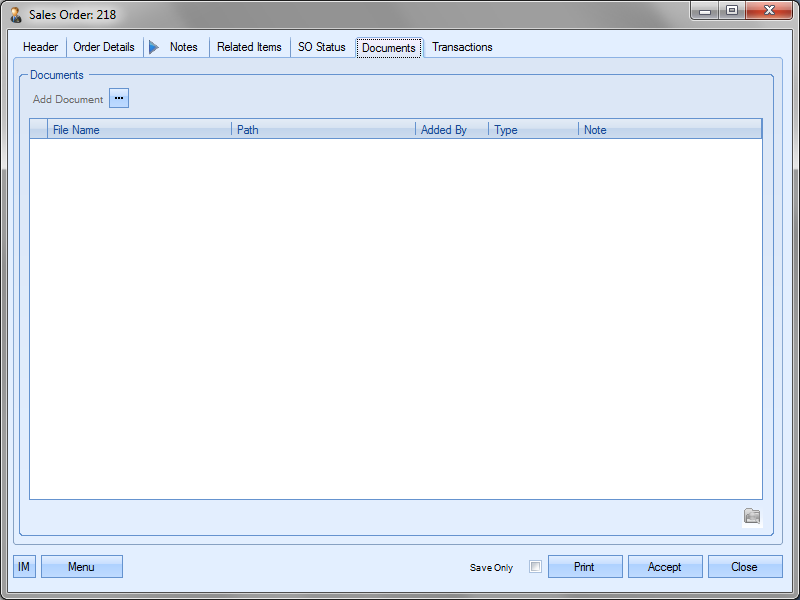Select the Related Items tab

[249, 47]
